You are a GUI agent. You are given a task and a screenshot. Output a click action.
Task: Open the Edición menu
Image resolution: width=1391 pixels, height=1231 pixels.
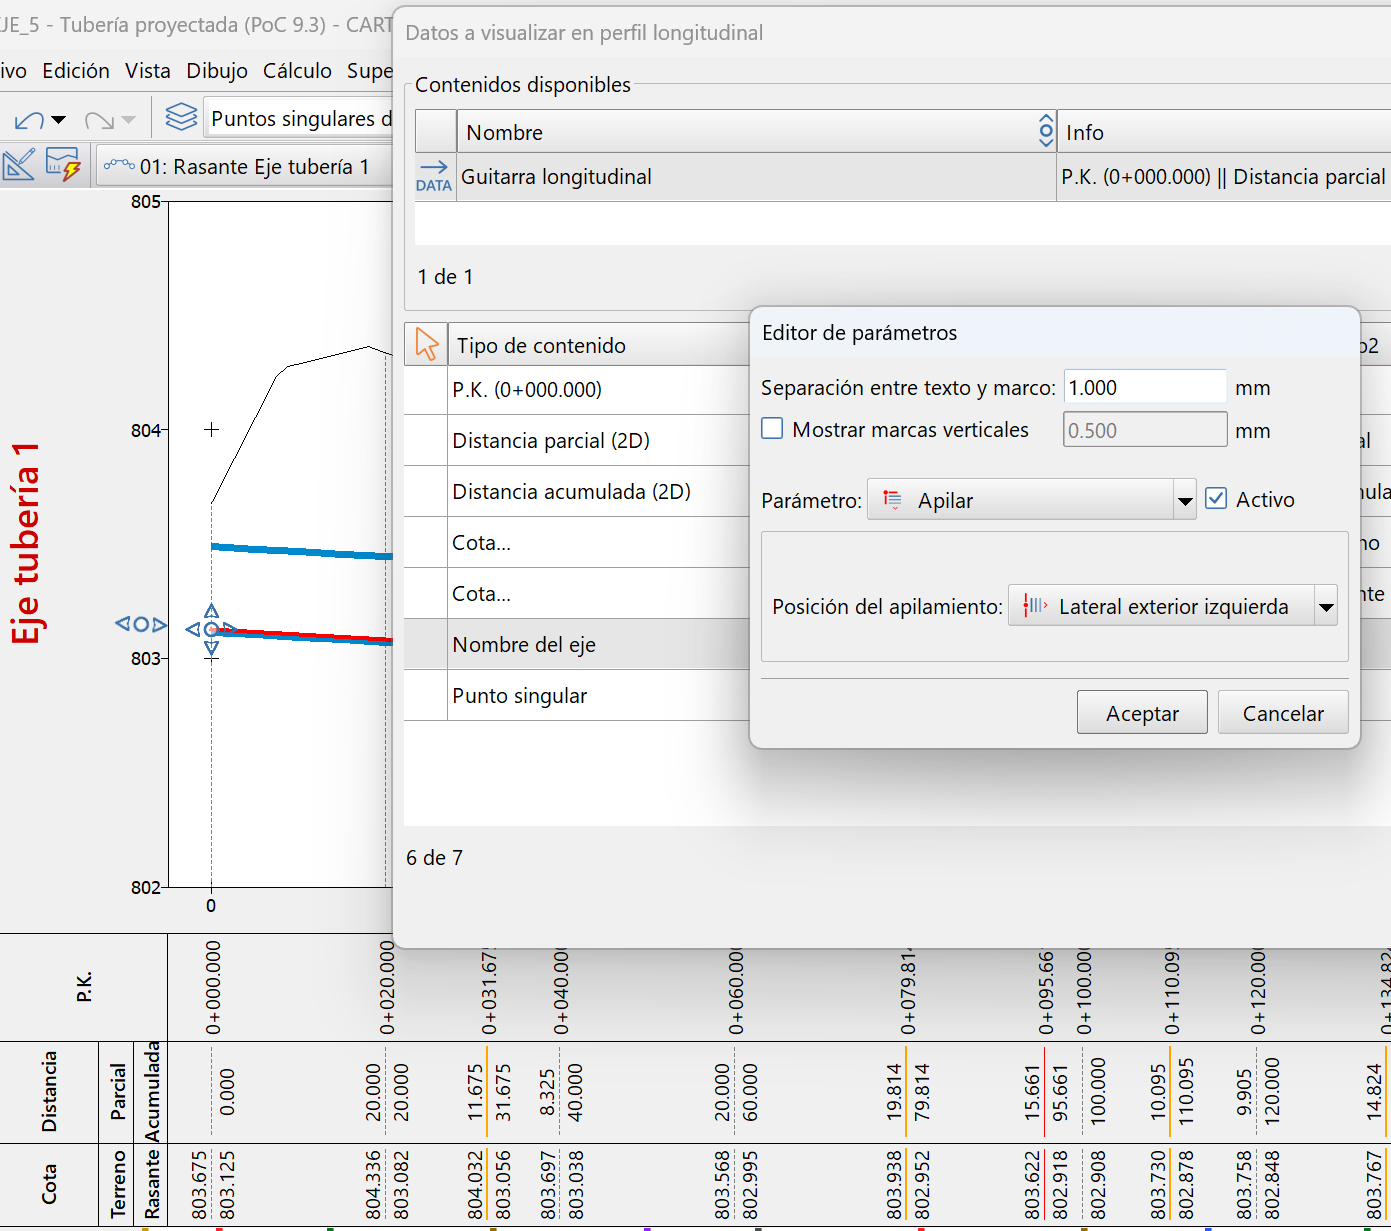(x=76, y=71)
